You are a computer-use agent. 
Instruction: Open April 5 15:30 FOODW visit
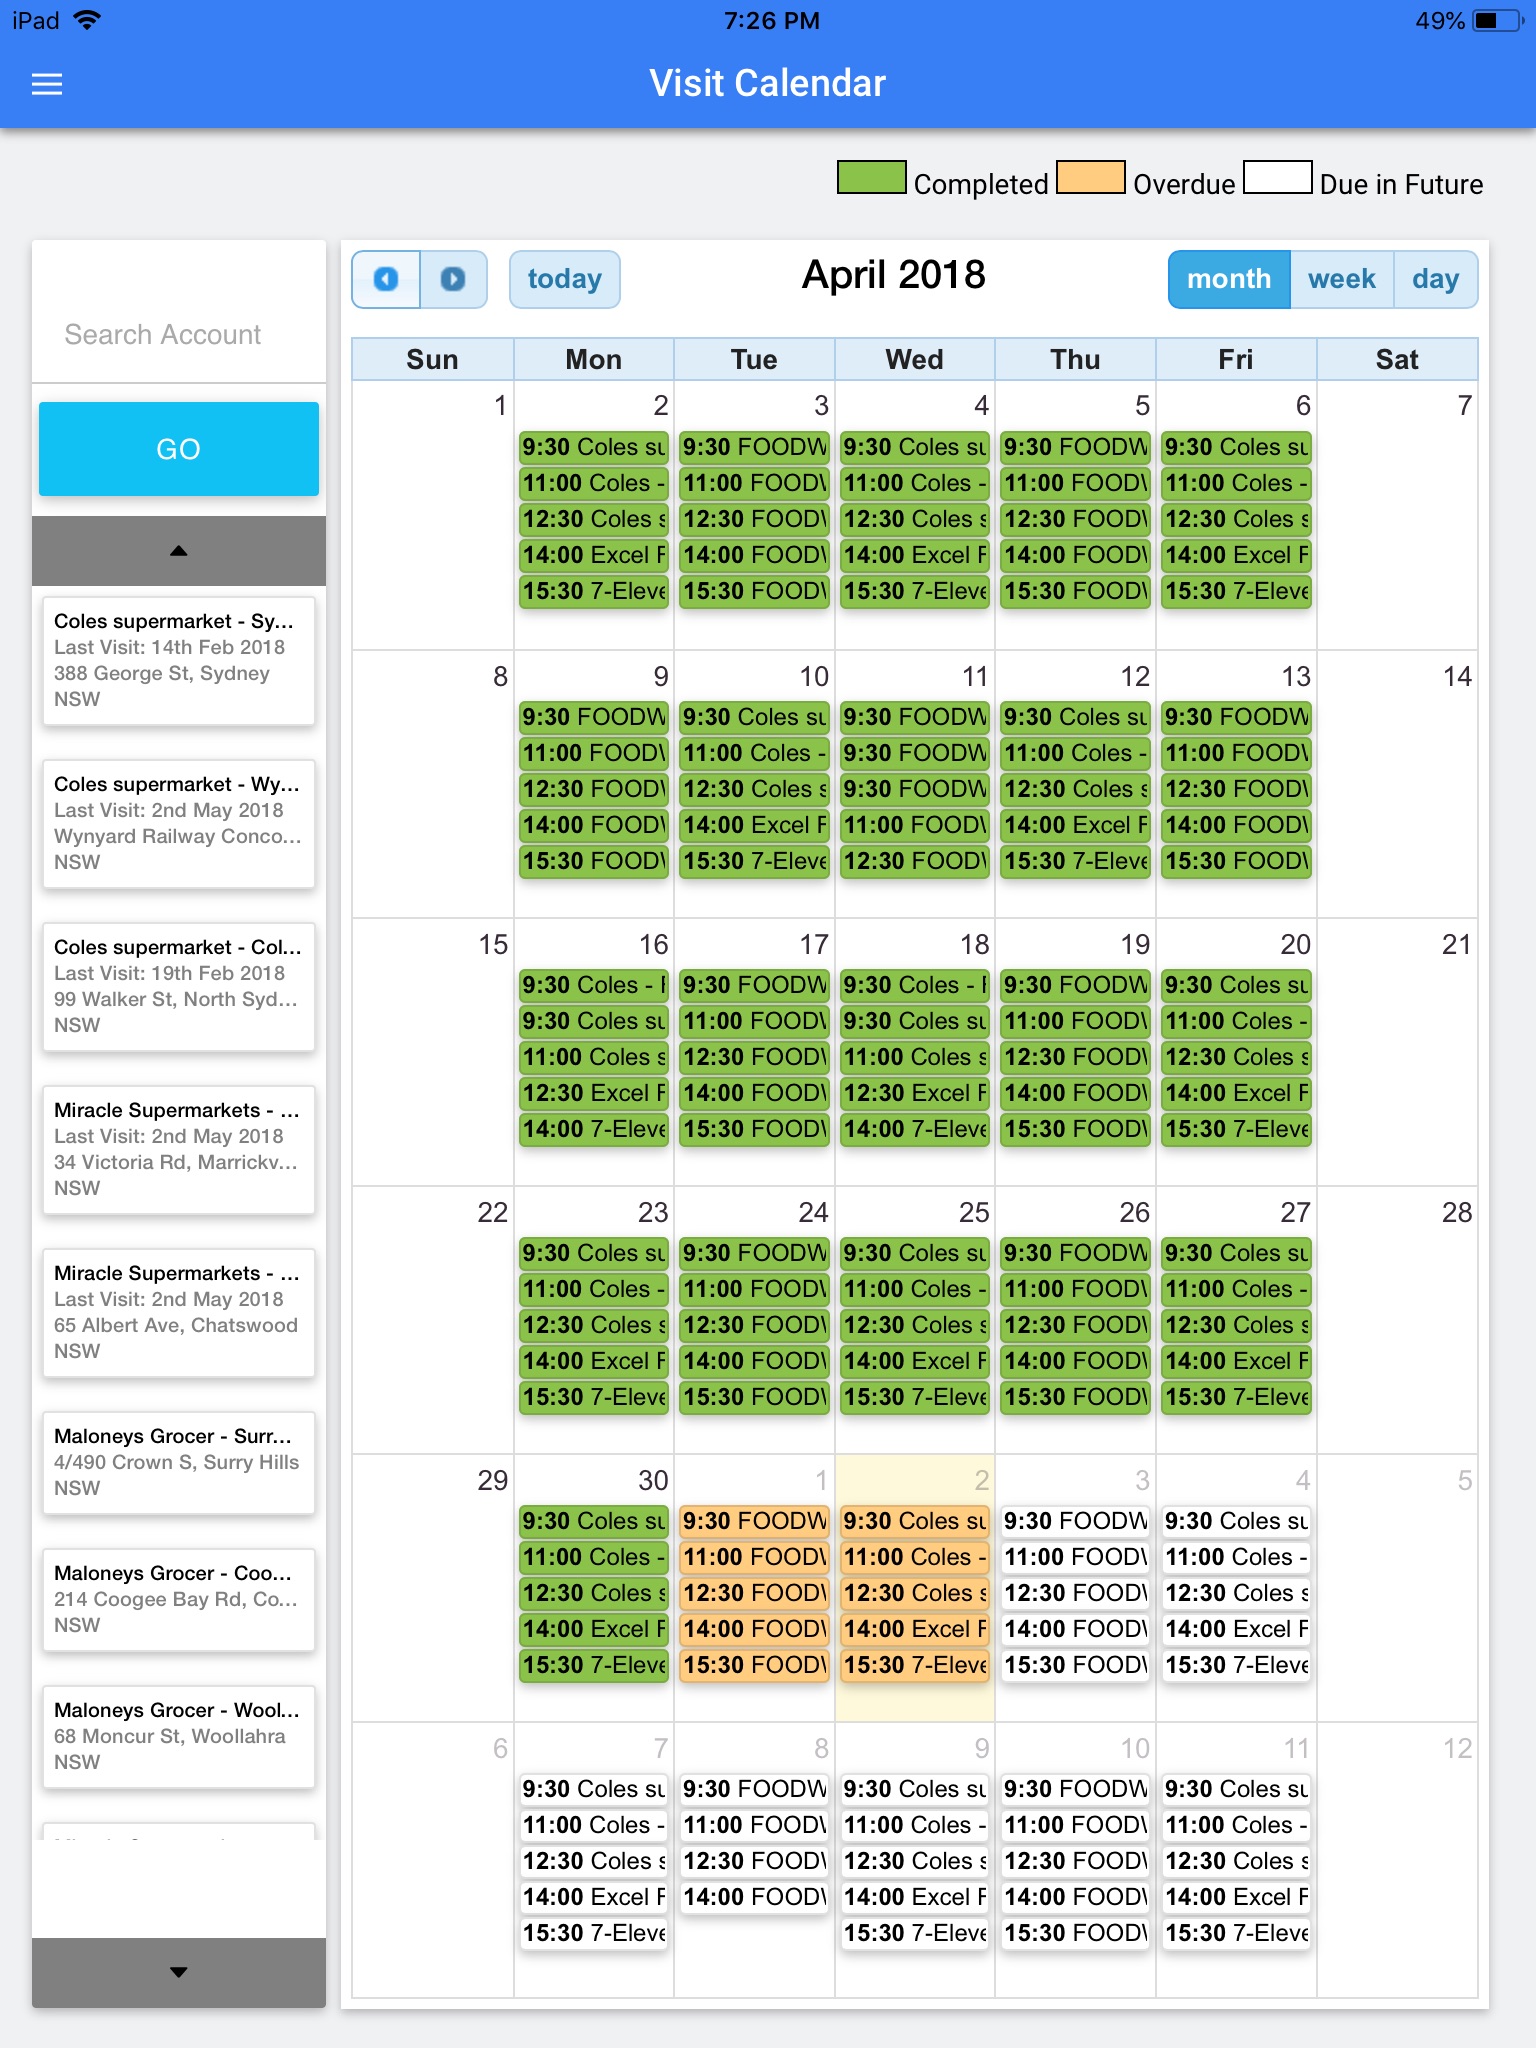1076,591
